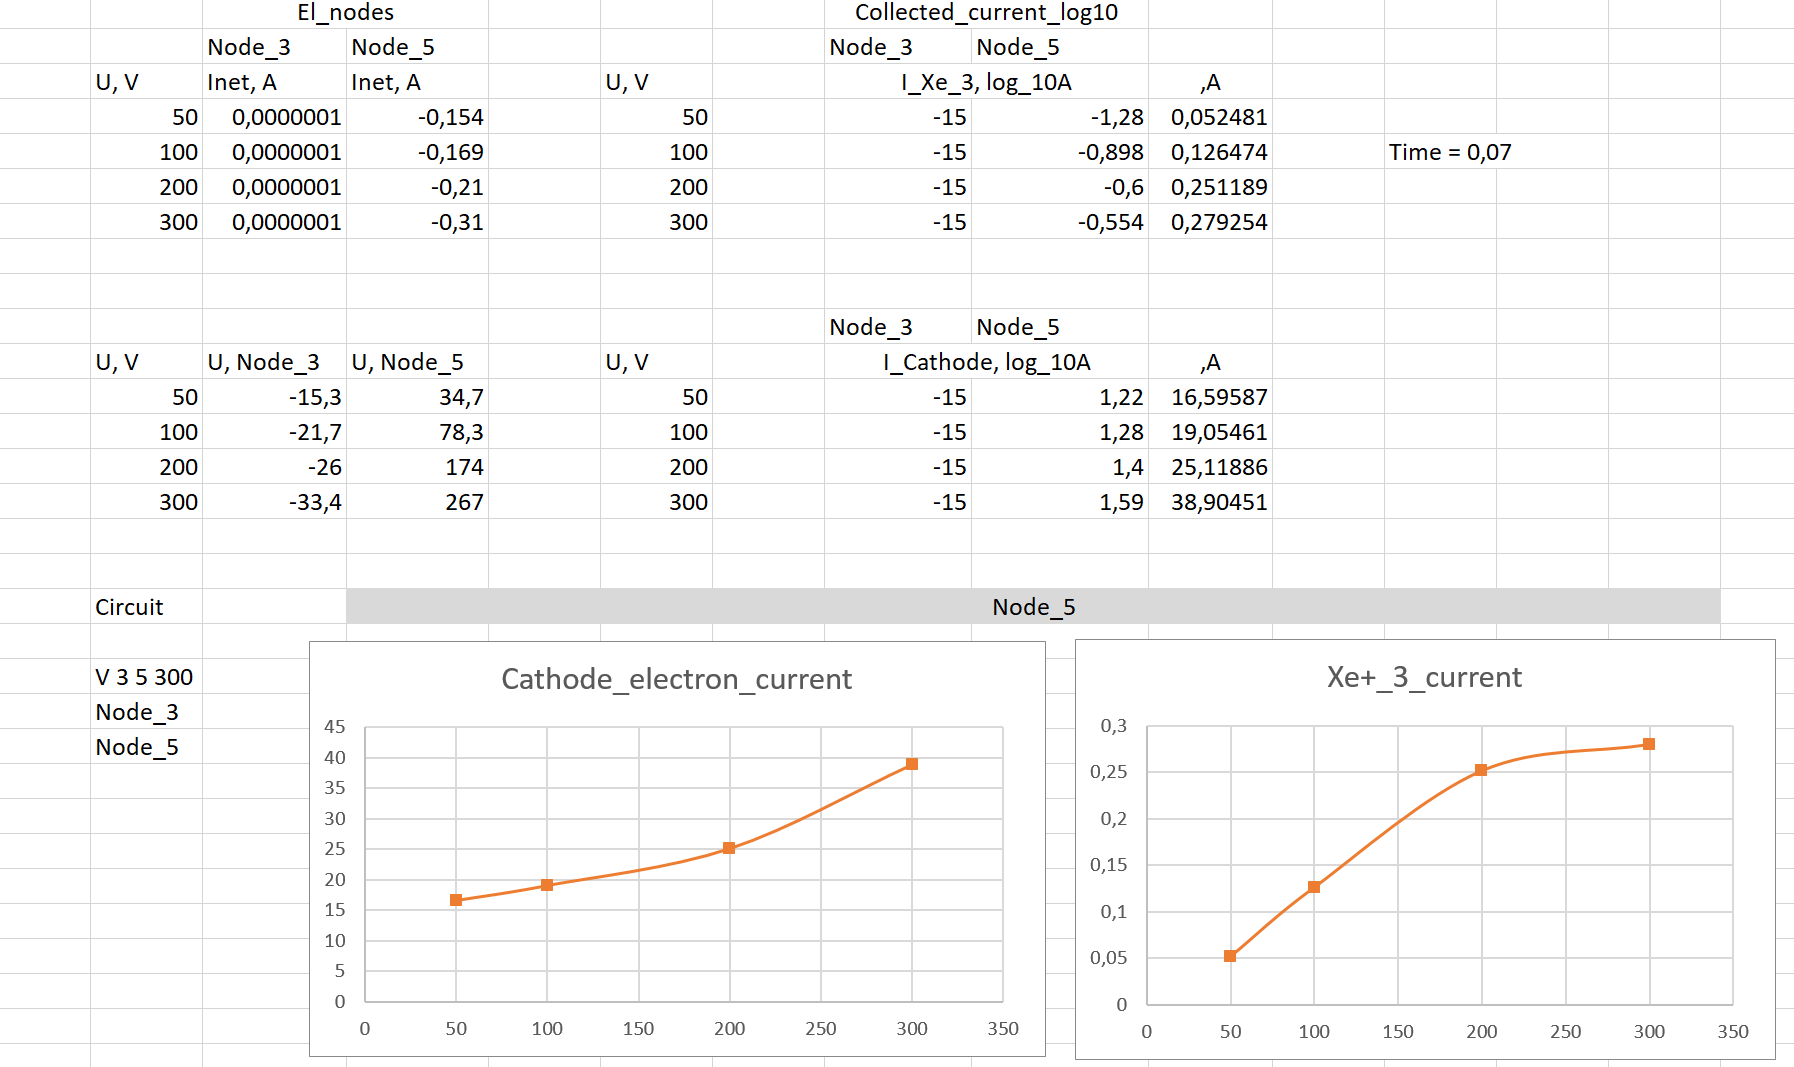Click the U, Node_5 column header cell
This screenshot has width=1794, height=1067.
(x=417, y=362)
